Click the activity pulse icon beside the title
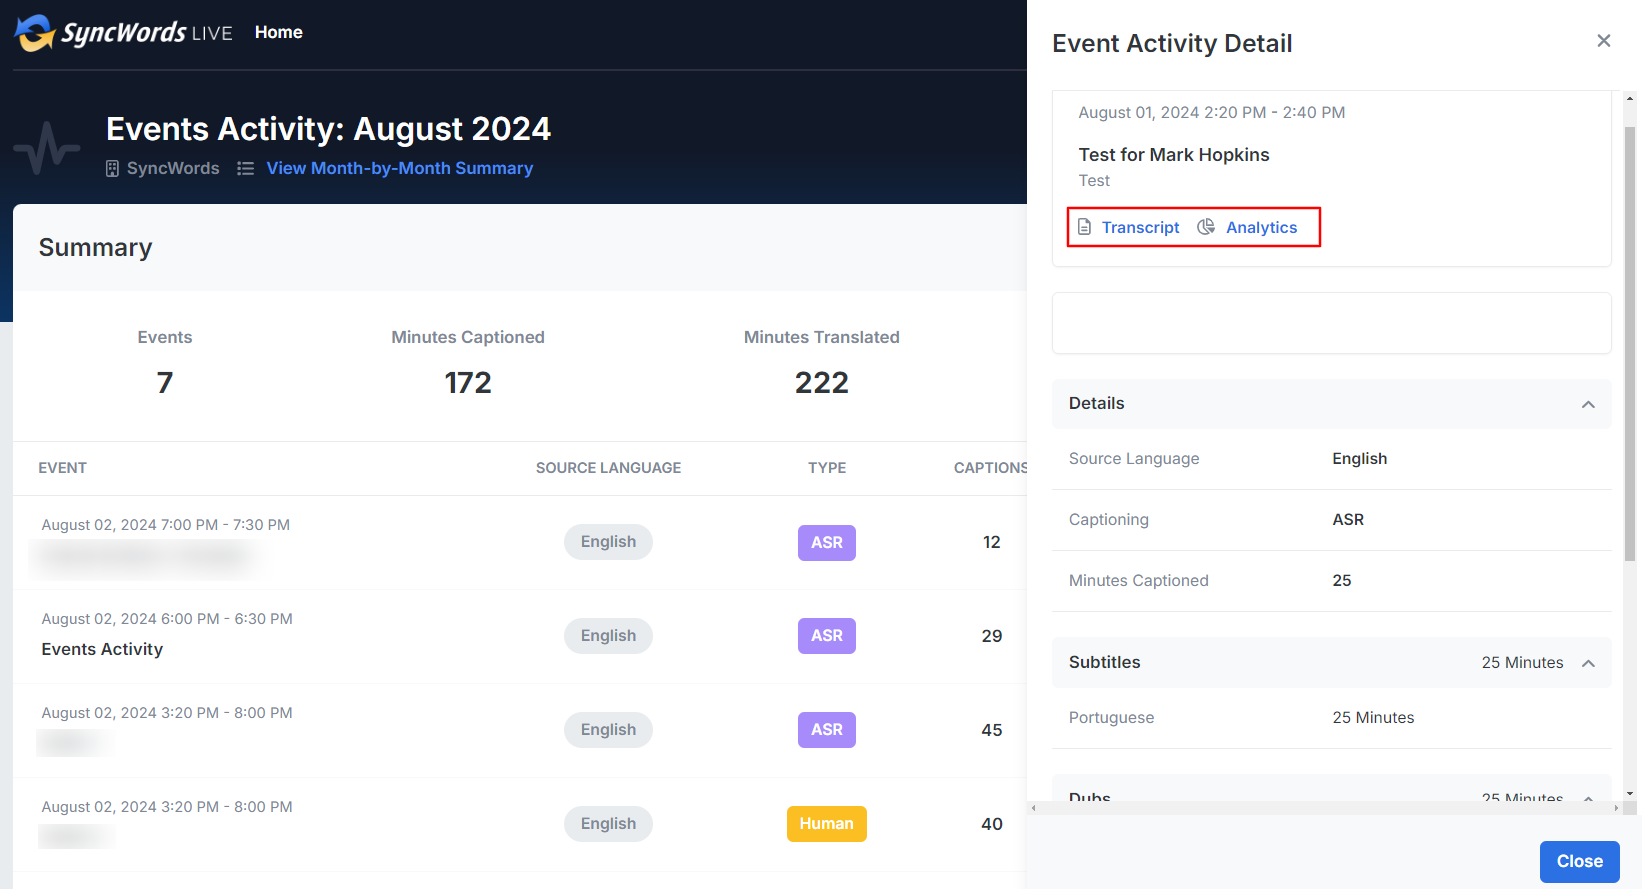Viewport: 1642px width, 889px height. click(47, 148)
